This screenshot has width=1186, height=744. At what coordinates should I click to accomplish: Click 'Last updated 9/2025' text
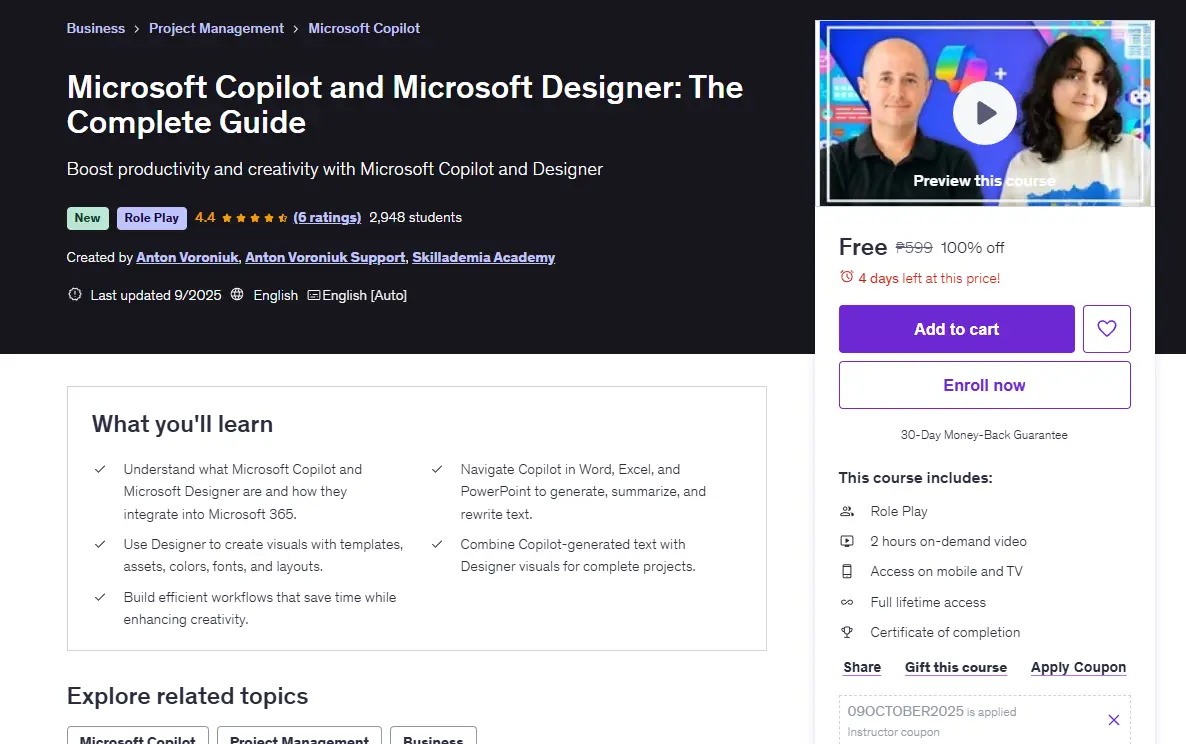(x=156, y=295)
